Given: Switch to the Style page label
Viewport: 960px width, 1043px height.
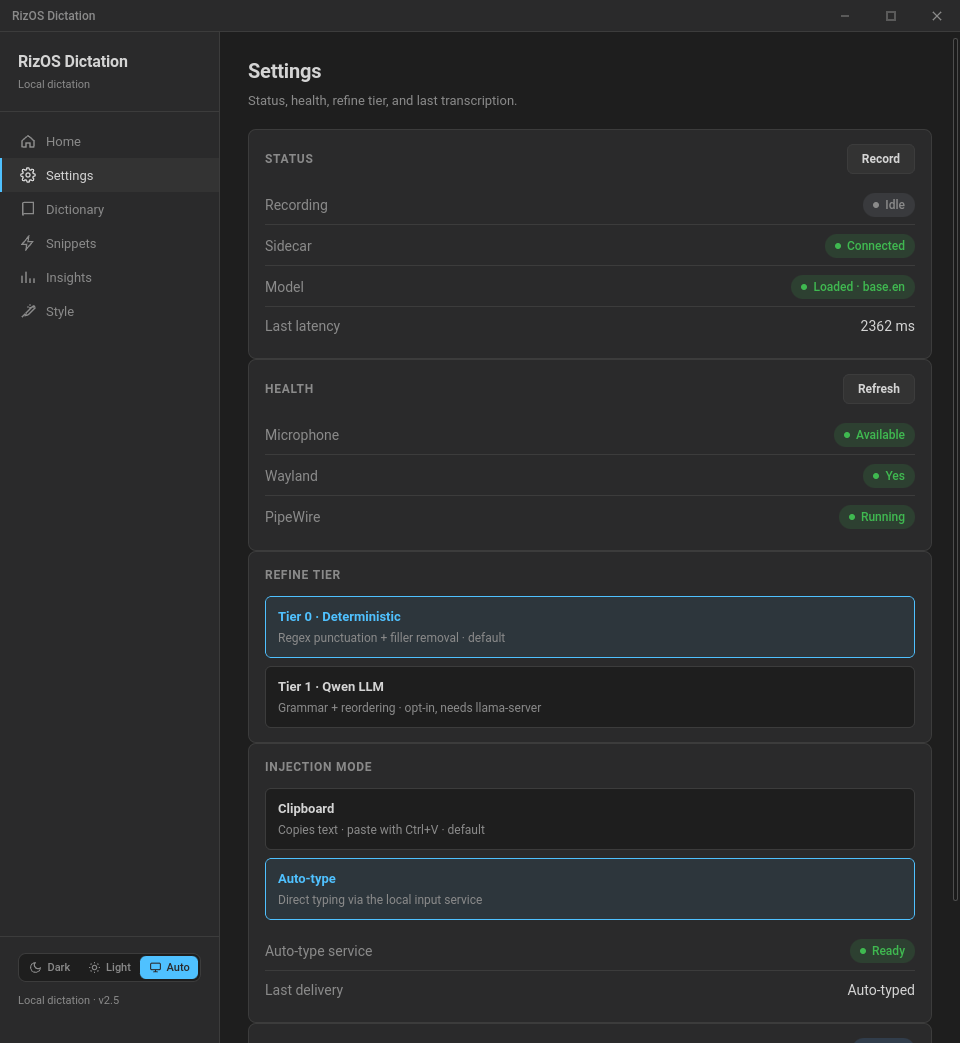Looking at the screenshot, I should pyautogui.click(x=60, y=311).
